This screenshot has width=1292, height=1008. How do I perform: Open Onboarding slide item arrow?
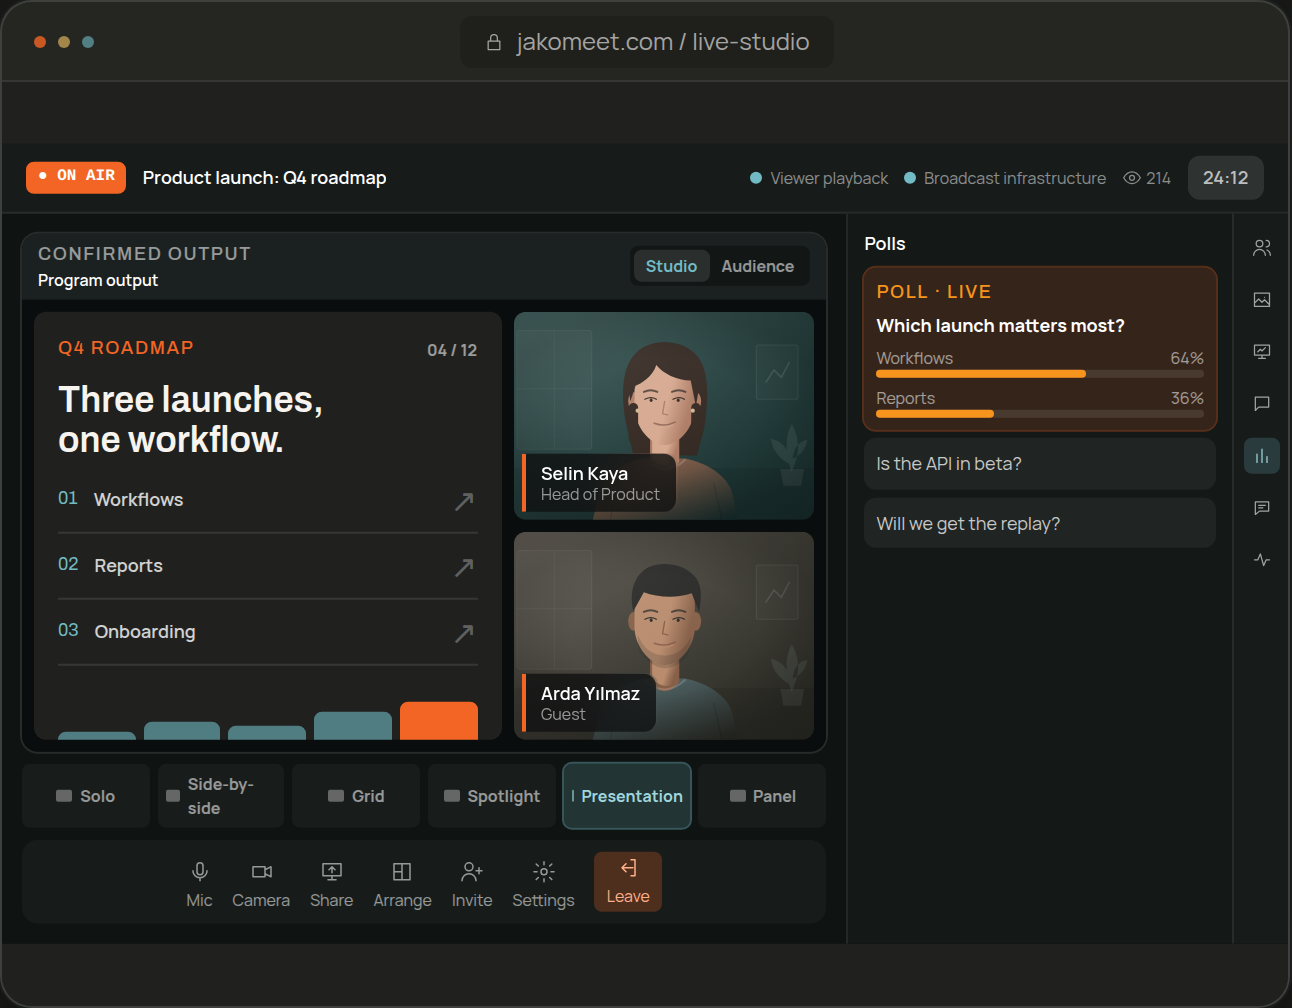point(464,633)
